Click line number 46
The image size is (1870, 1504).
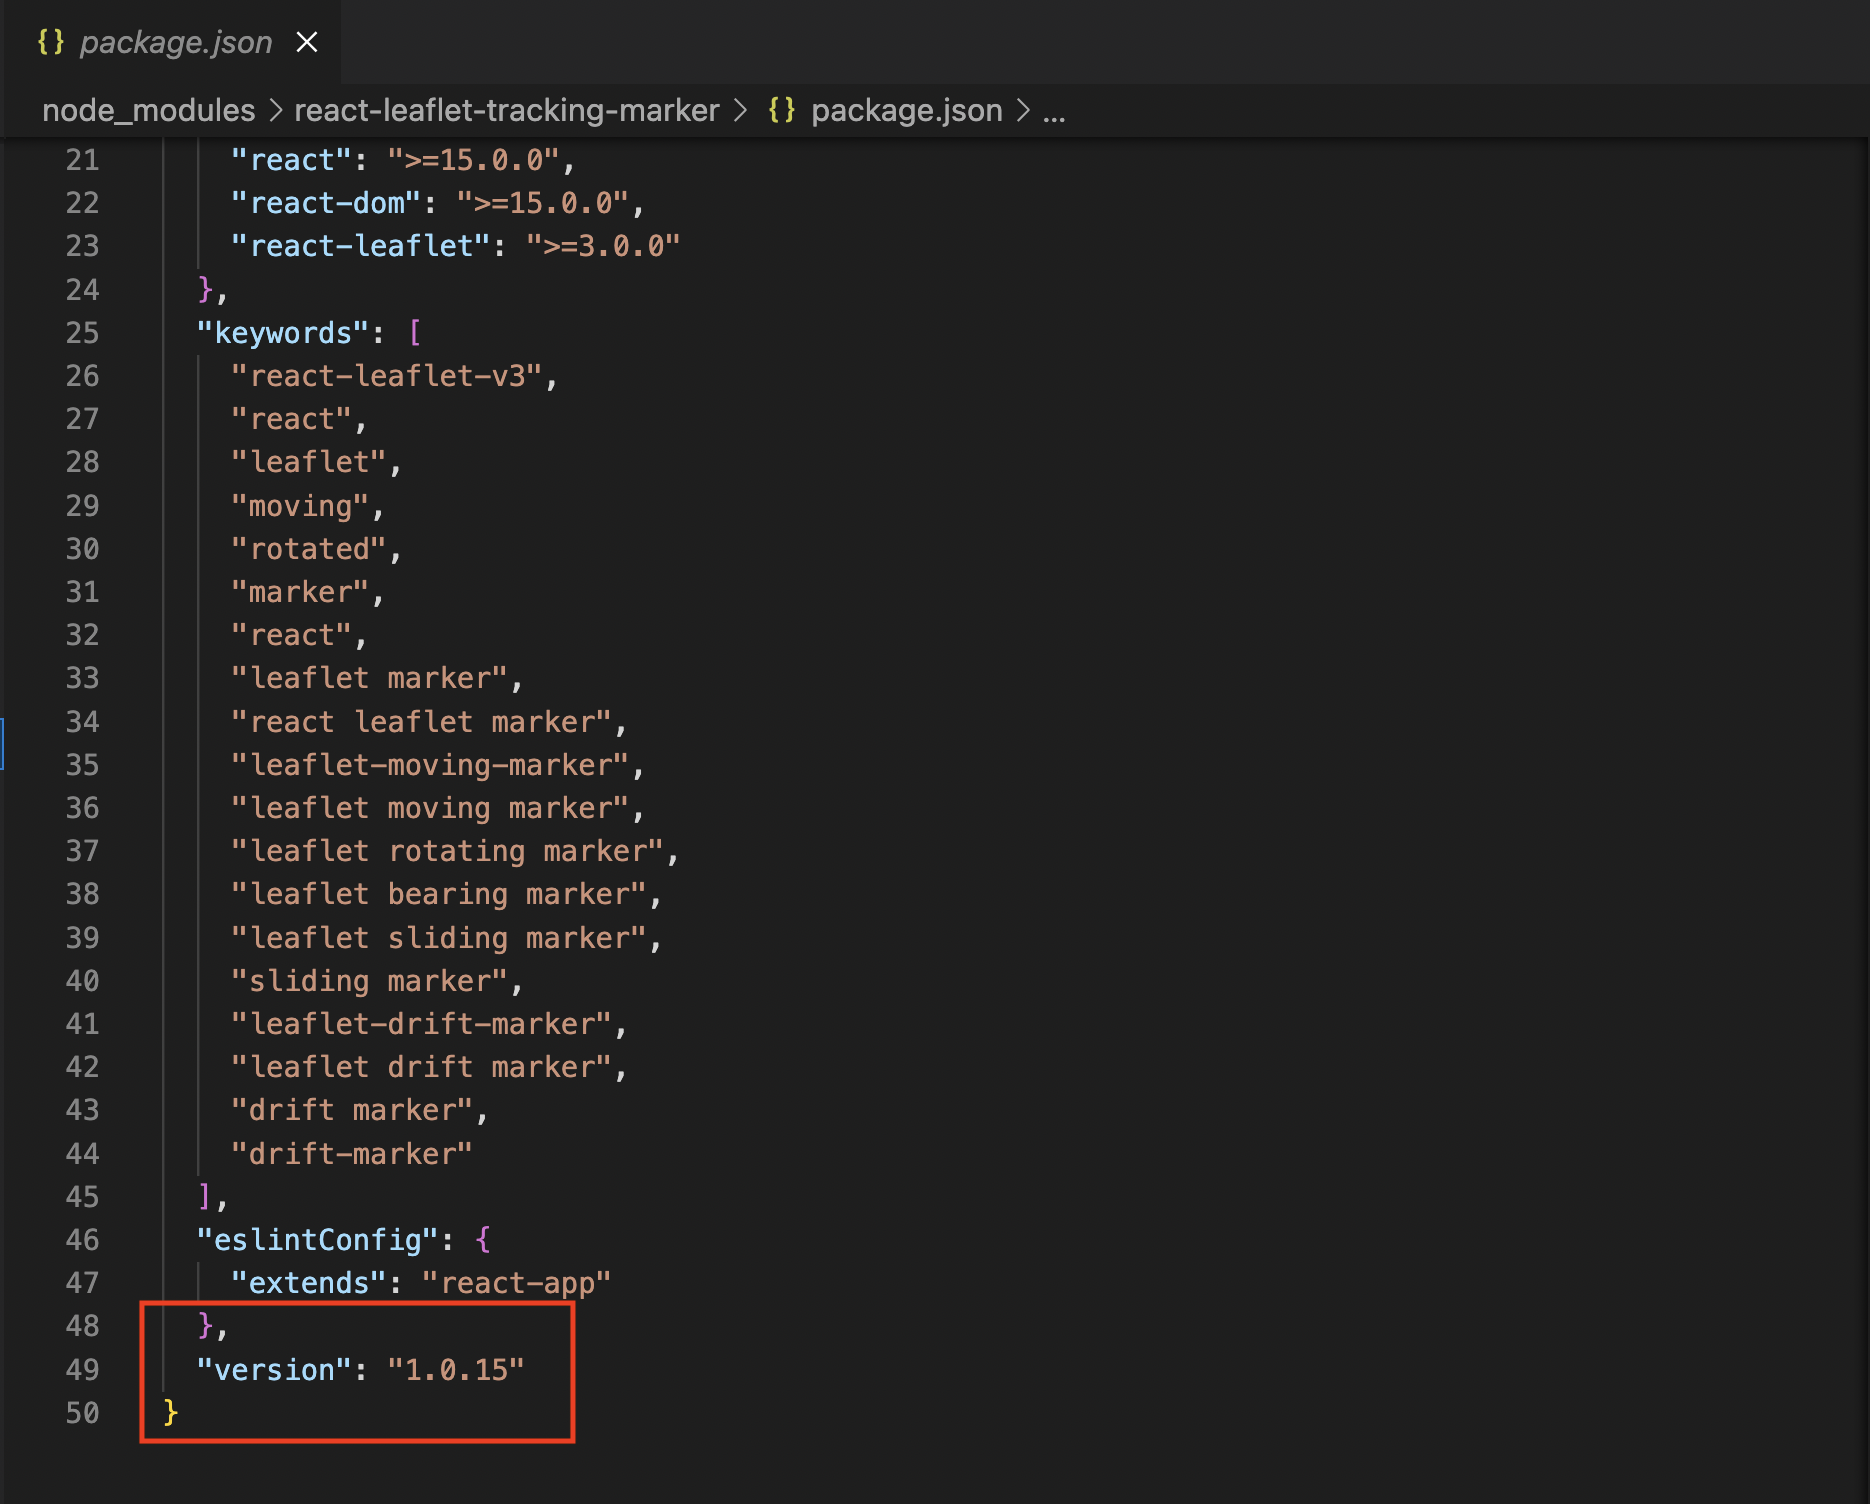pyautogui.click(x=82, y=1240)
